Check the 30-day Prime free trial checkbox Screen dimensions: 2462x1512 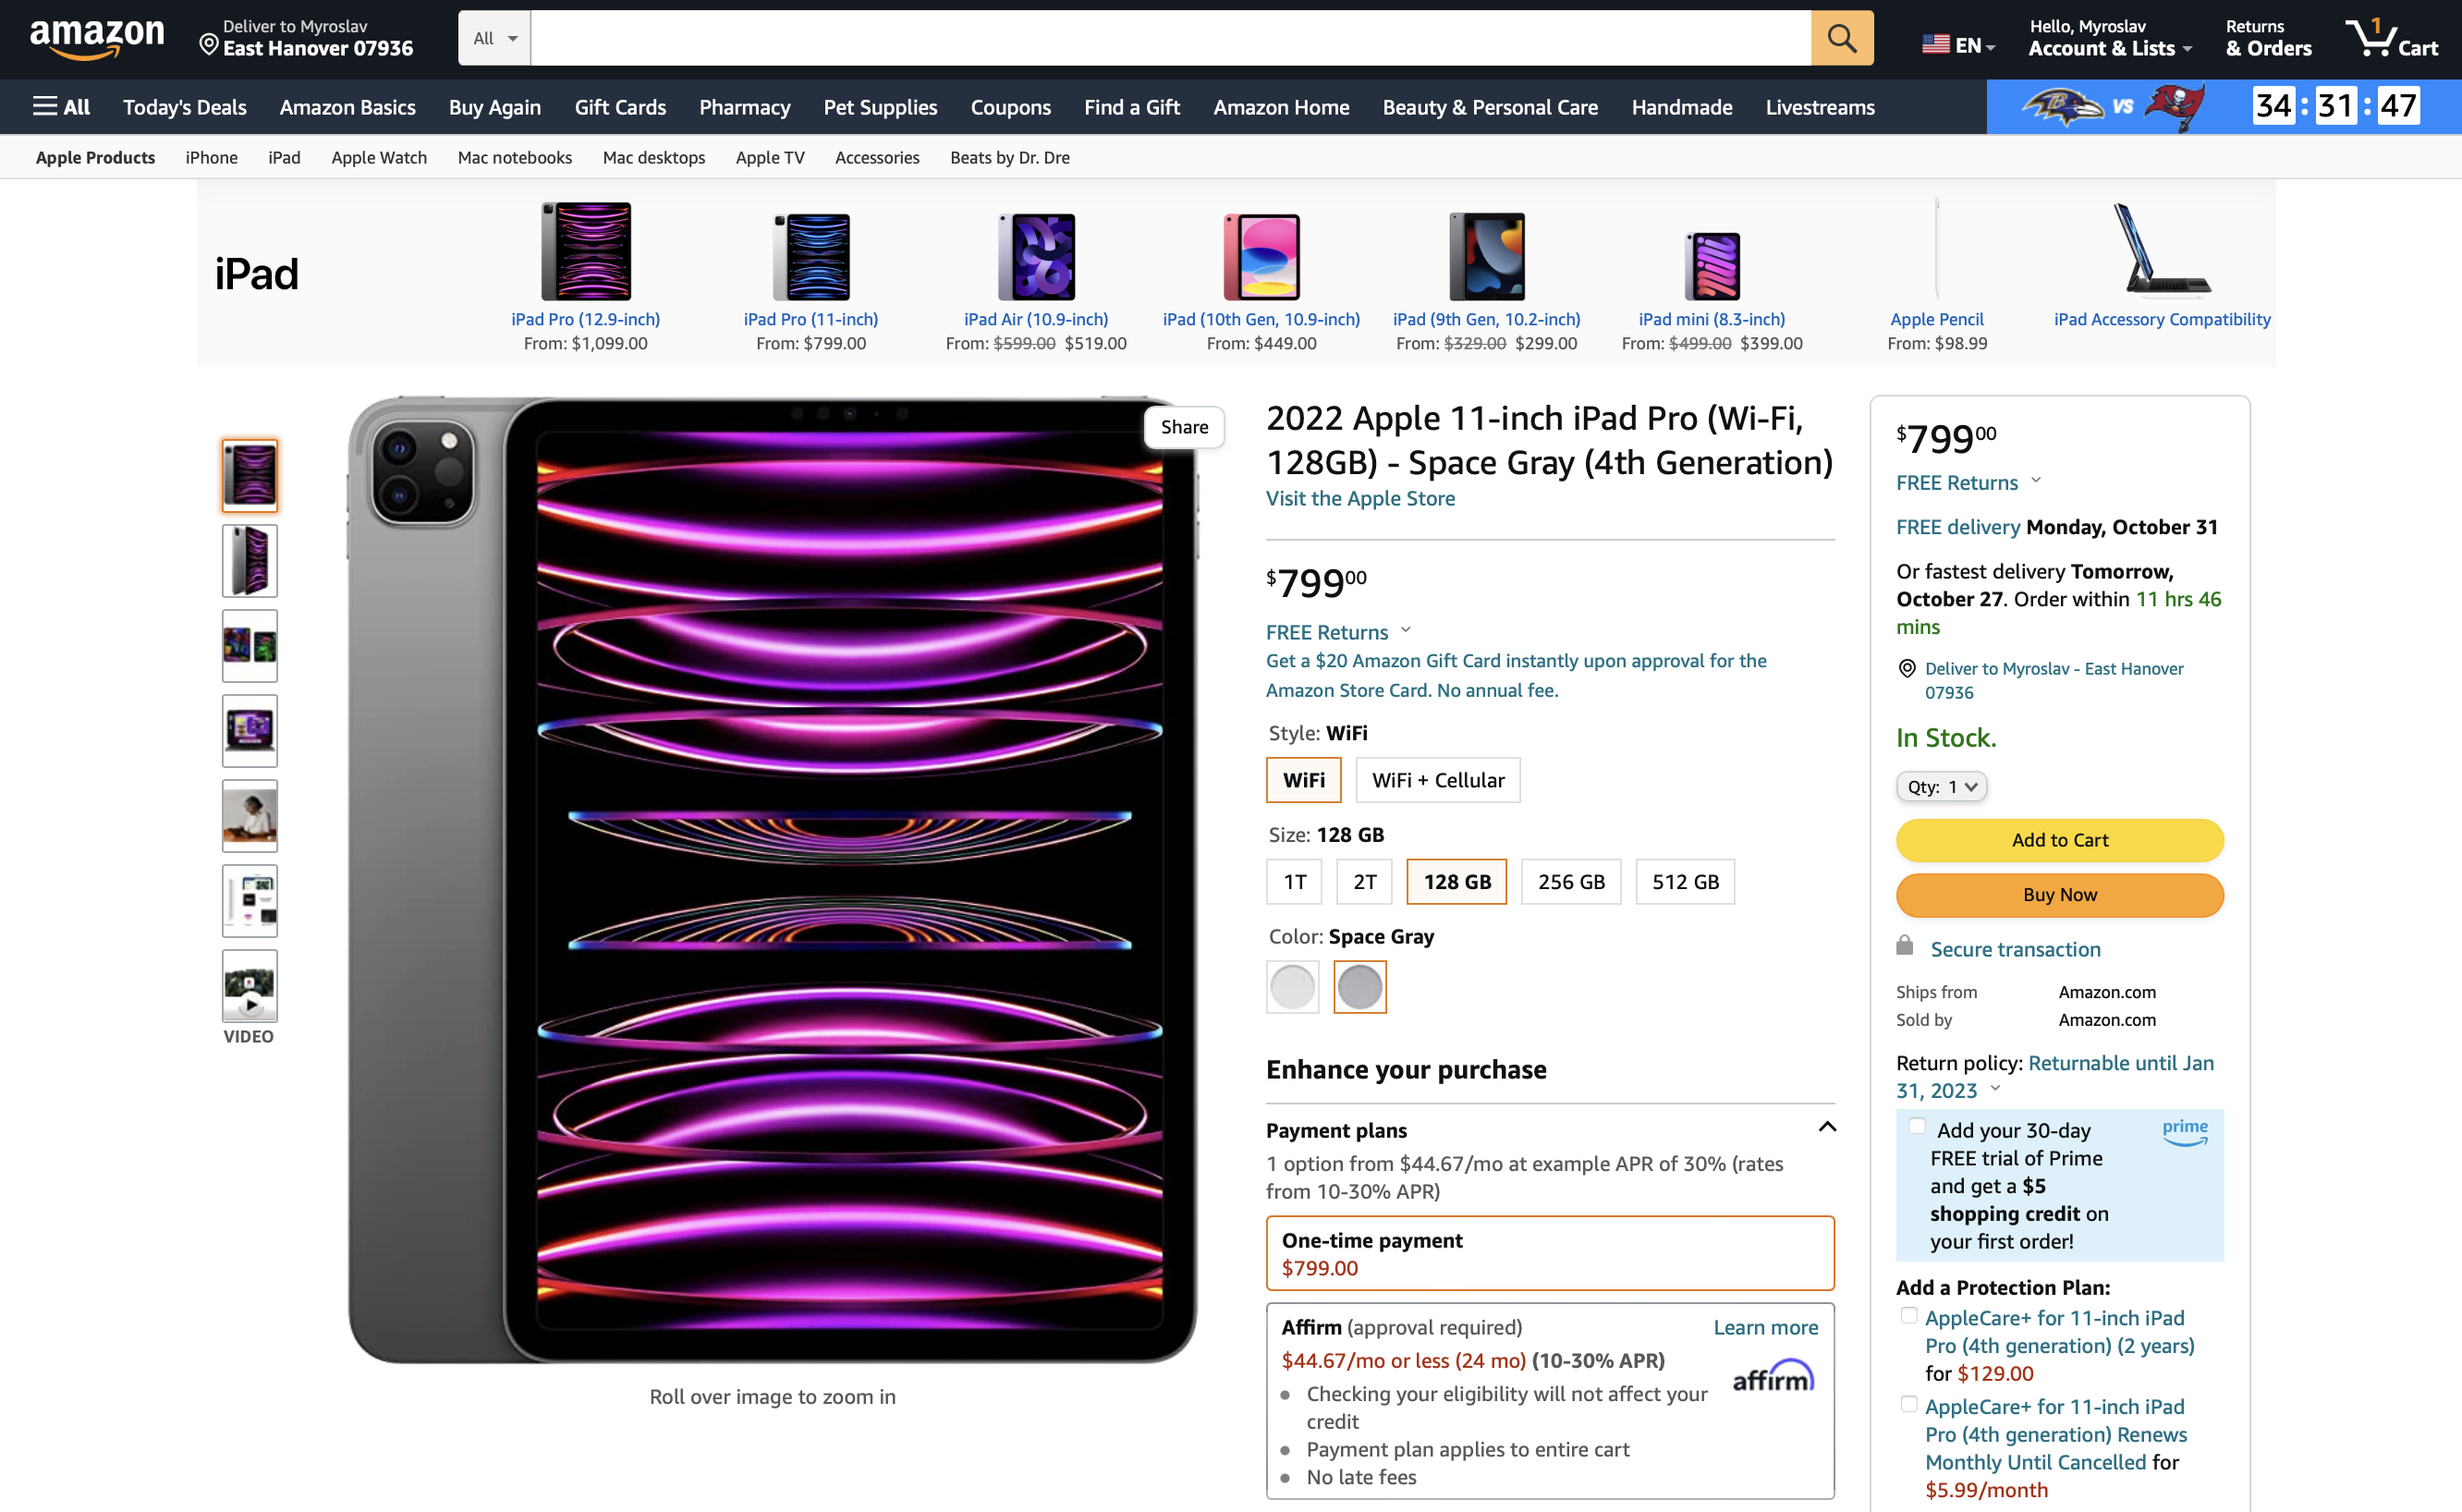tap(1916, 1126)
